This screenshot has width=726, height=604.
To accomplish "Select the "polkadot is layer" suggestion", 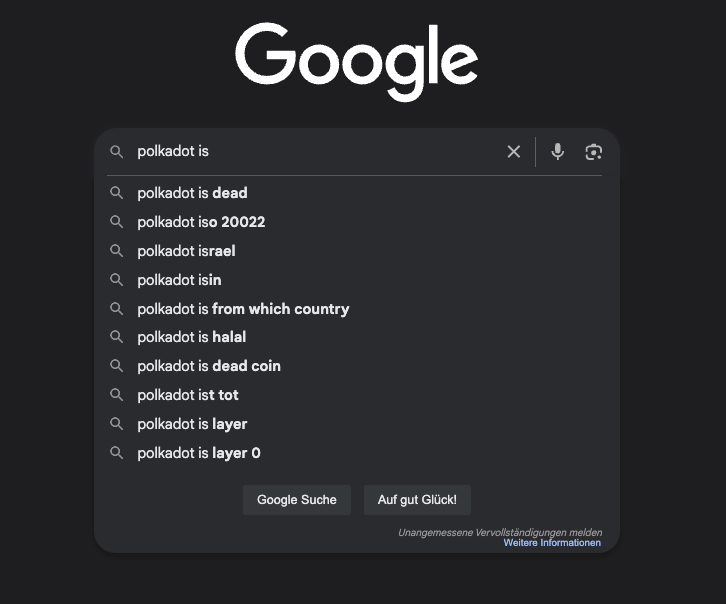I will pyautogui.click(x=192, y=424).
